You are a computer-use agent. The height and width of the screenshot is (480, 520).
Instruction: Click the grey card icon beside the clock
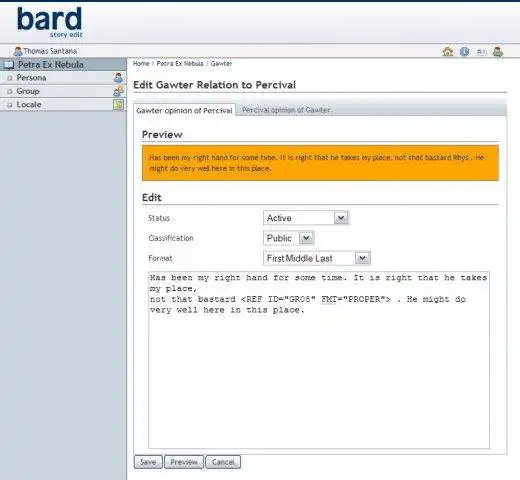click(481, 52)
